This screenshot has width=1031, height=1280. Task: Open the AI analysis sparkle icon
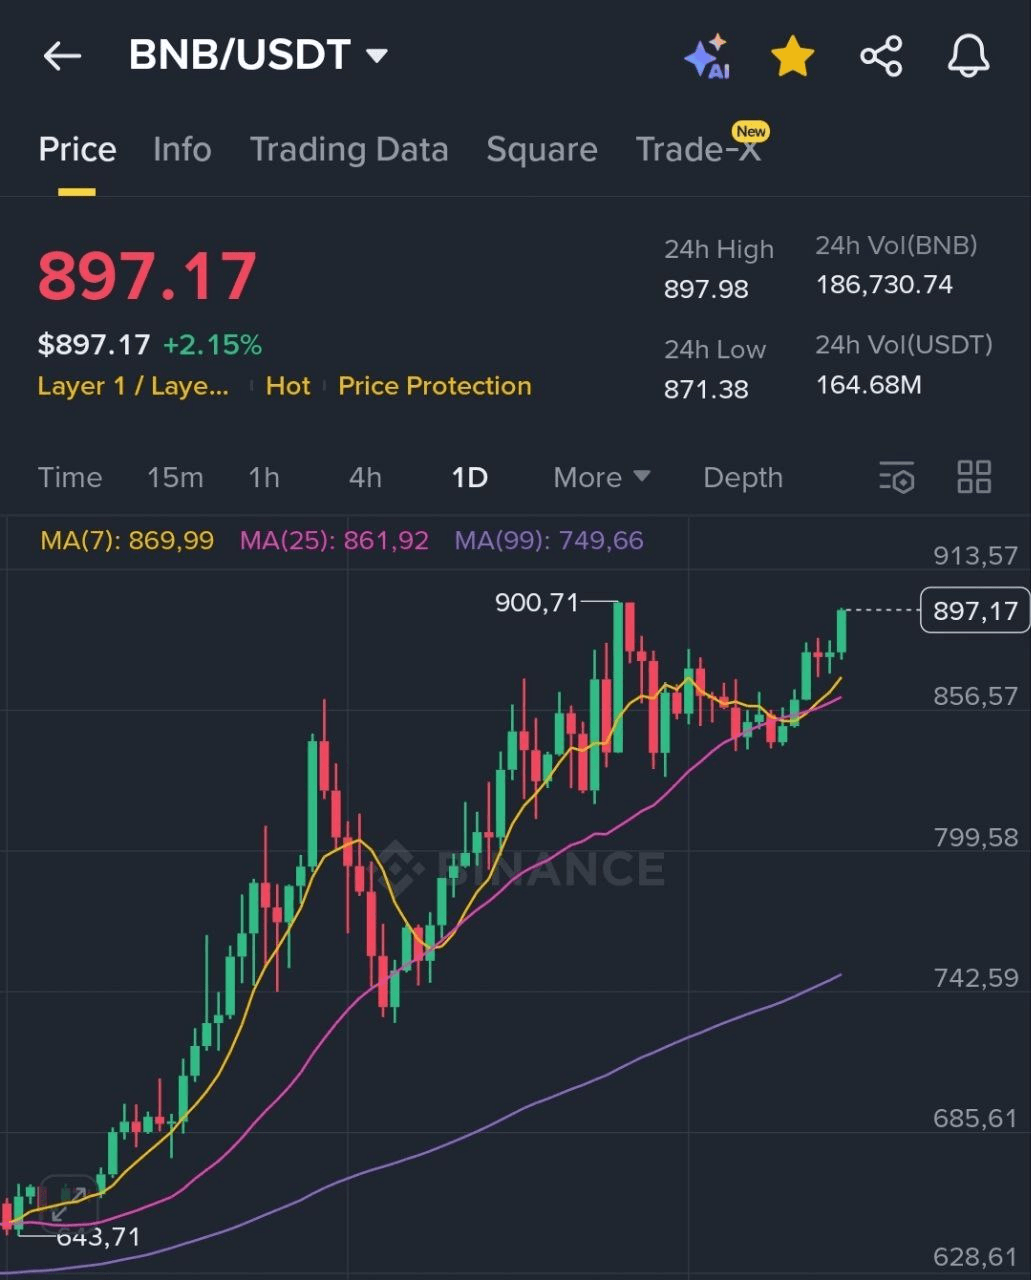pyautogui.click(x=708, y=57)
